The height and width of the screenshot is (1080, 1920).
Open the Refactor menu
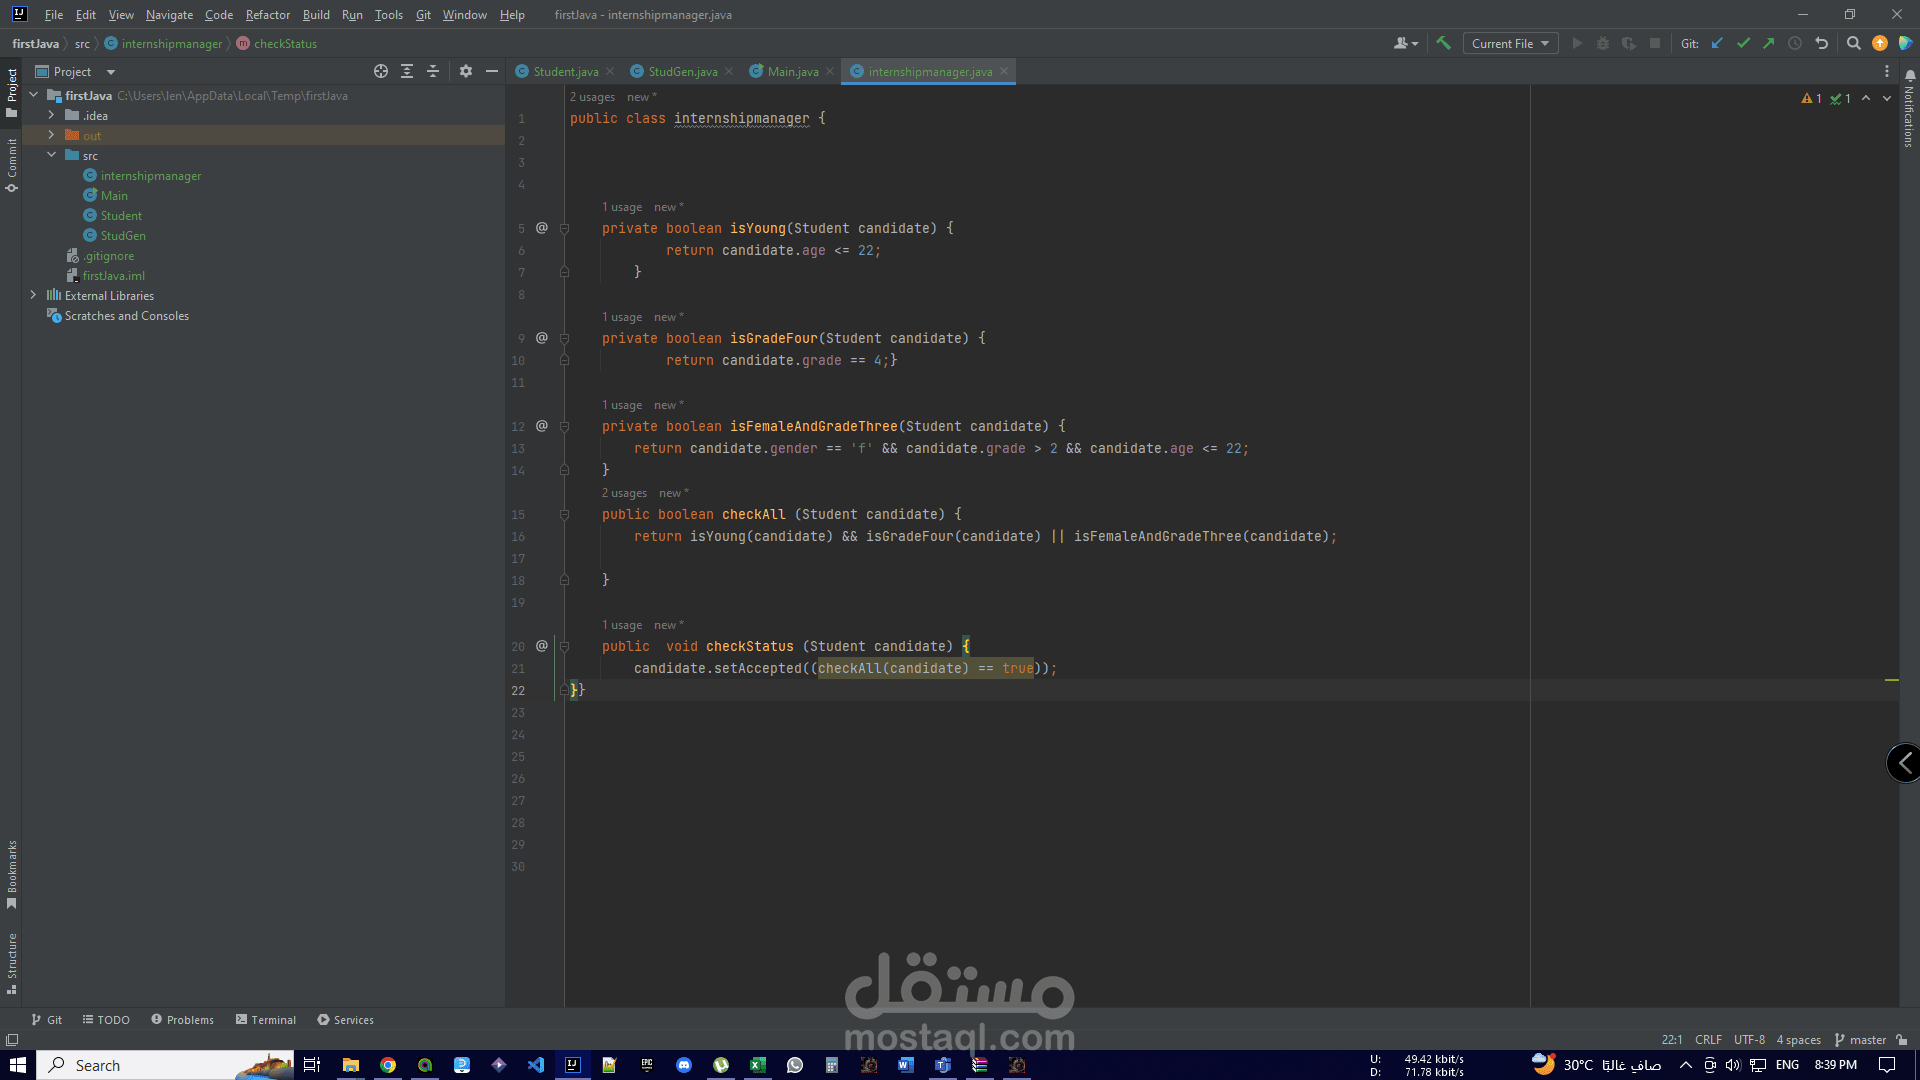coord(267,15)
